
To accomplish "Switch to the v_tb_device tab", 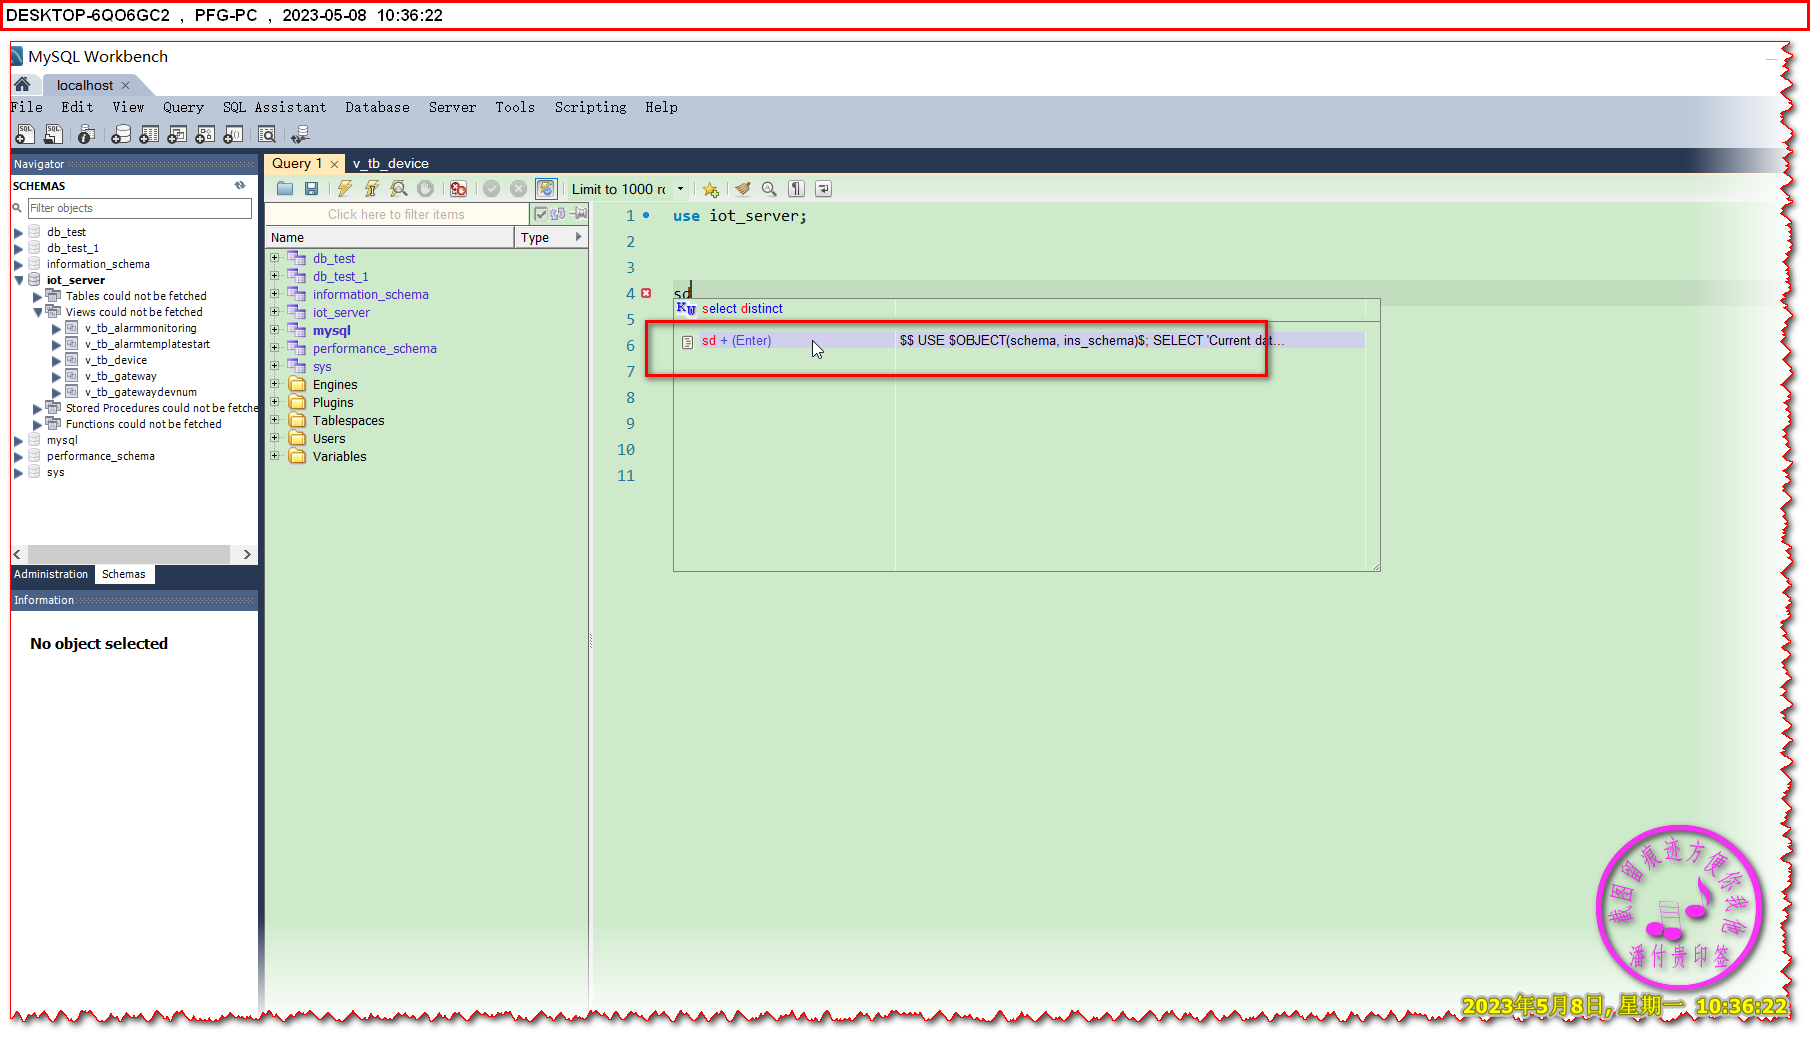I will coord(391,163).
